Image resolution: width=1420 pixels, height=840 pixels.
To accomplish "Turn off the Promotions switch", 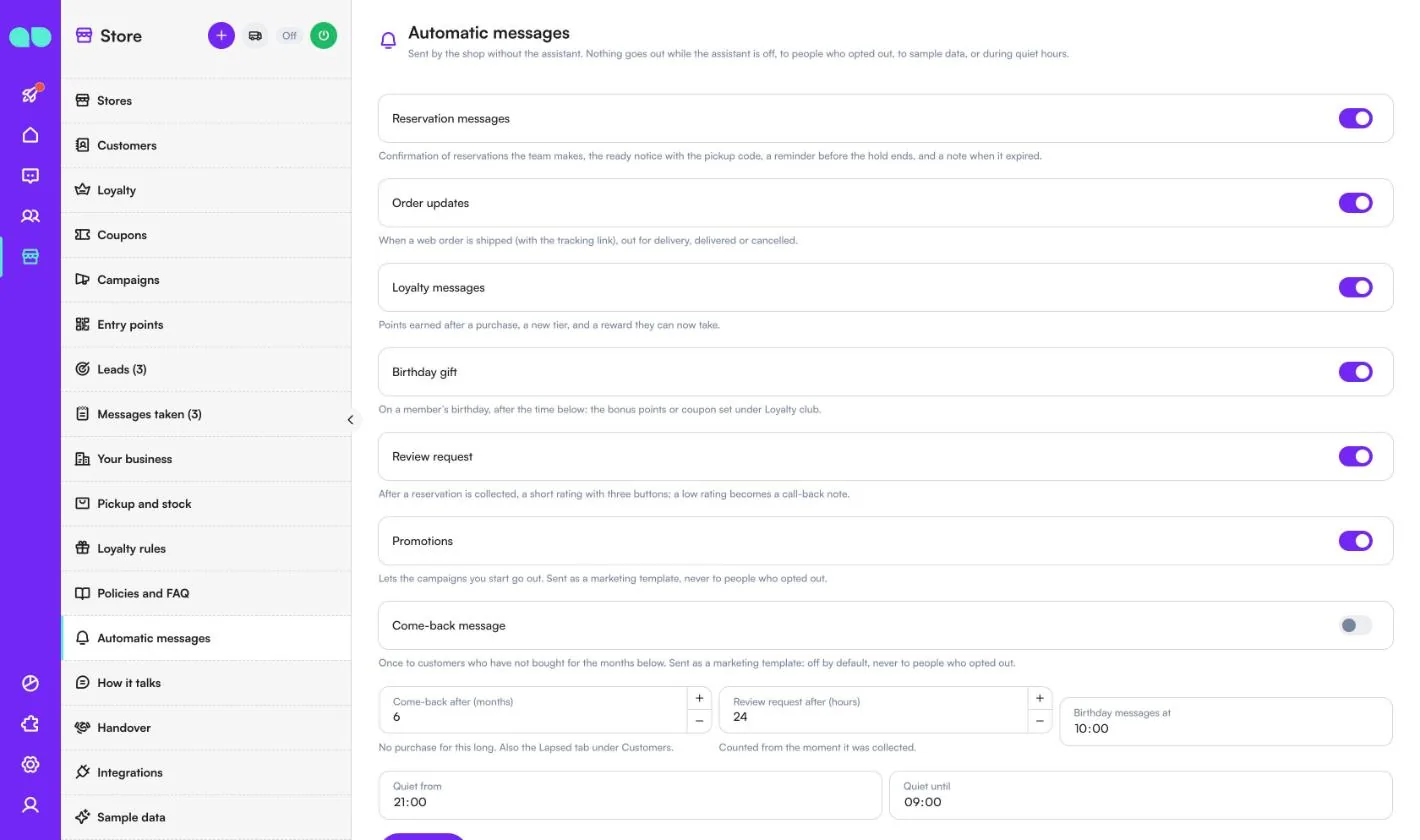I will point(1355,541).
